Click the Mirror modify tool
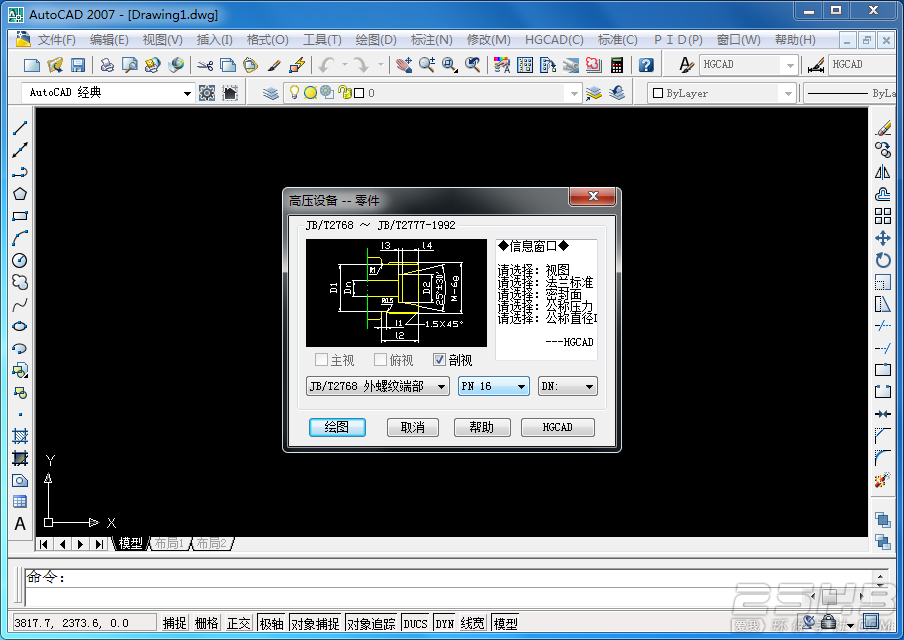Image resolution: width=904 pixels, height=640 pixels. click(x=883, y=172)
